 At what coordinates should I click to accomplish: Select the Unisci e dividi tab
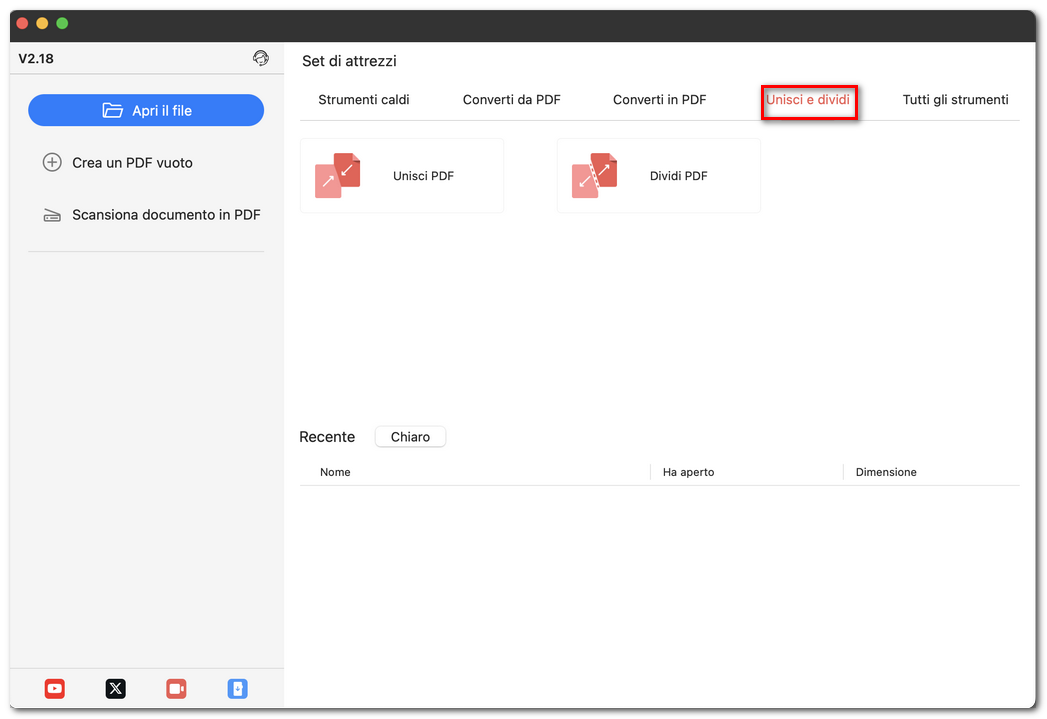[808, 100]
